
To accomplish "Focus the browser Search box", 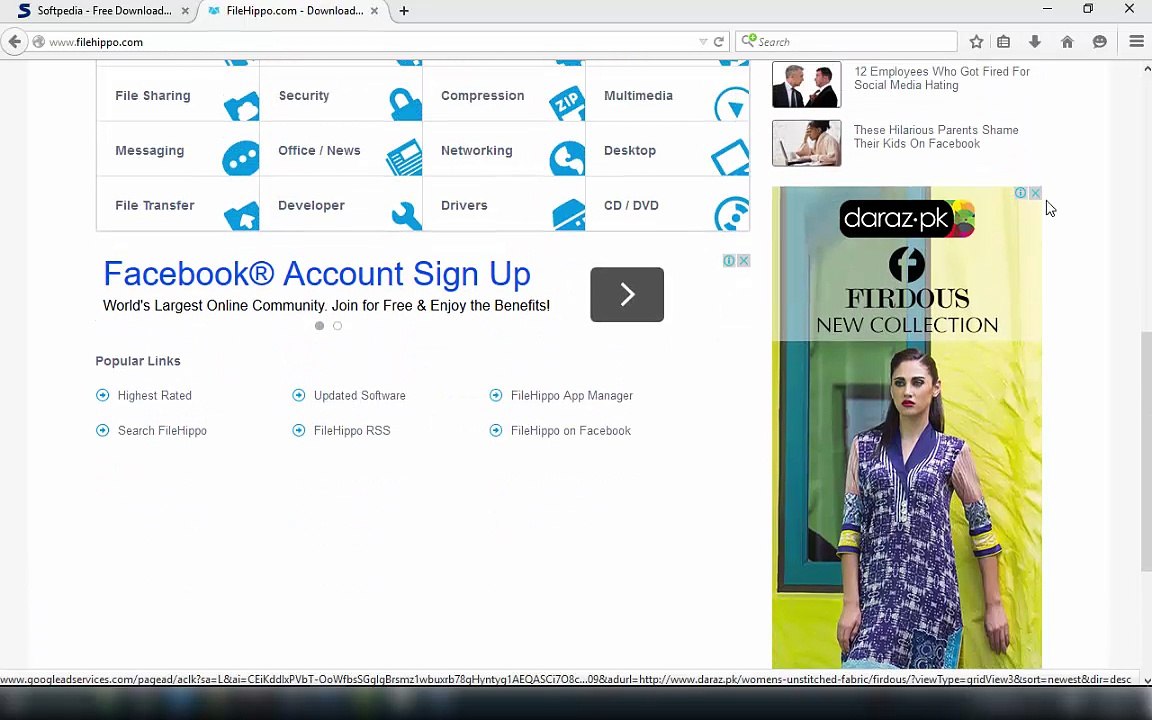I will pos(846,42).
